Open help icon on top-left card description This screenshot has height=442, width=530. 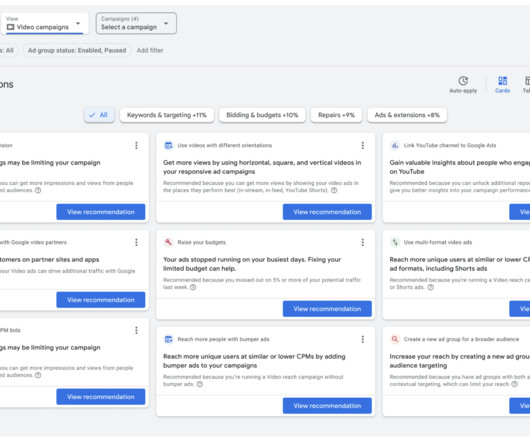pos(38,190)
